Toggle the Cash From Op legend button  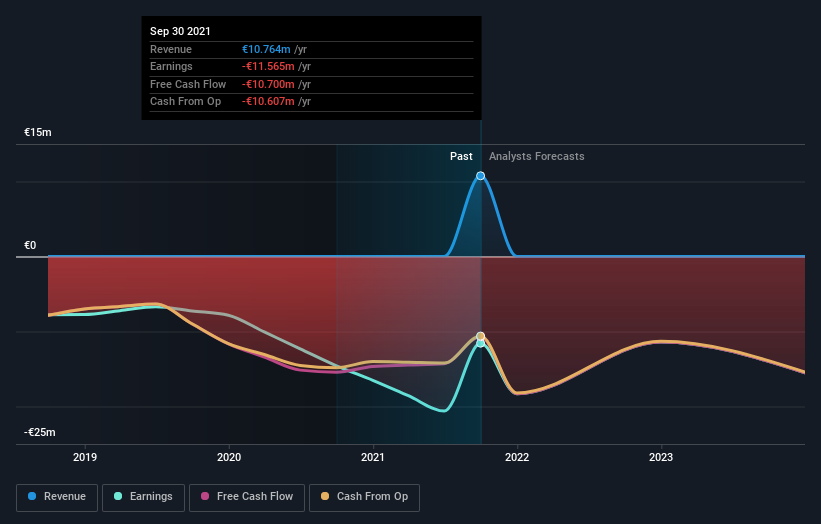pyautogui.click(x=364, y=497)
